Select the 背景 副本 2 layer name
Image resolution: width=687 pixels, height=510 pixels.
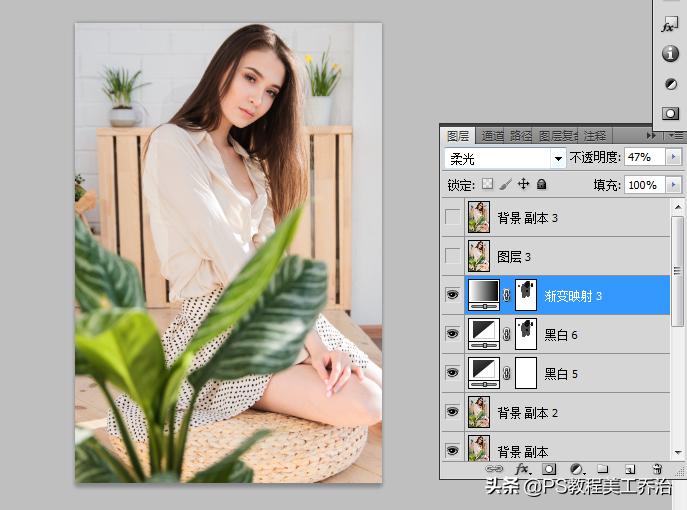pos(528,413)
